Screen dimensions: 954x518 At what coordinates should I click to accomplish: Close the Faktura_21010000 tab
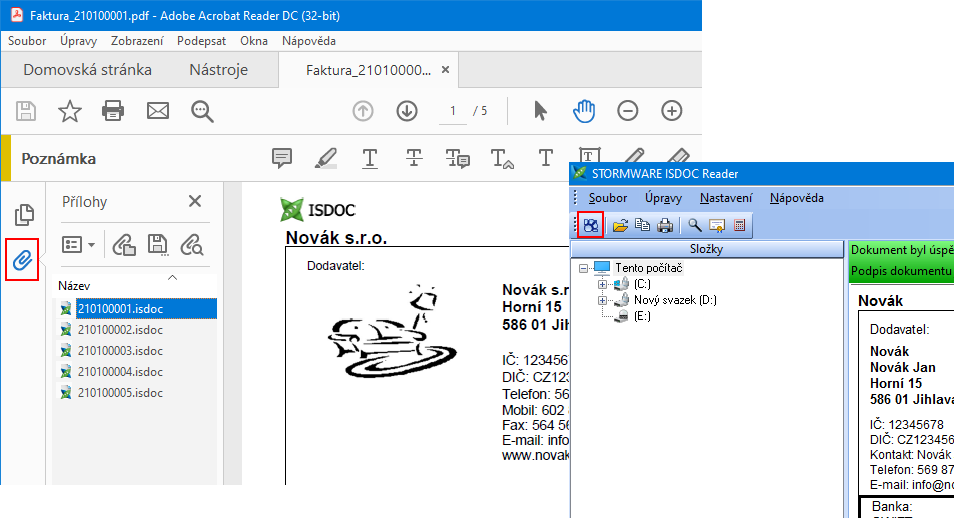coord(445,70)
